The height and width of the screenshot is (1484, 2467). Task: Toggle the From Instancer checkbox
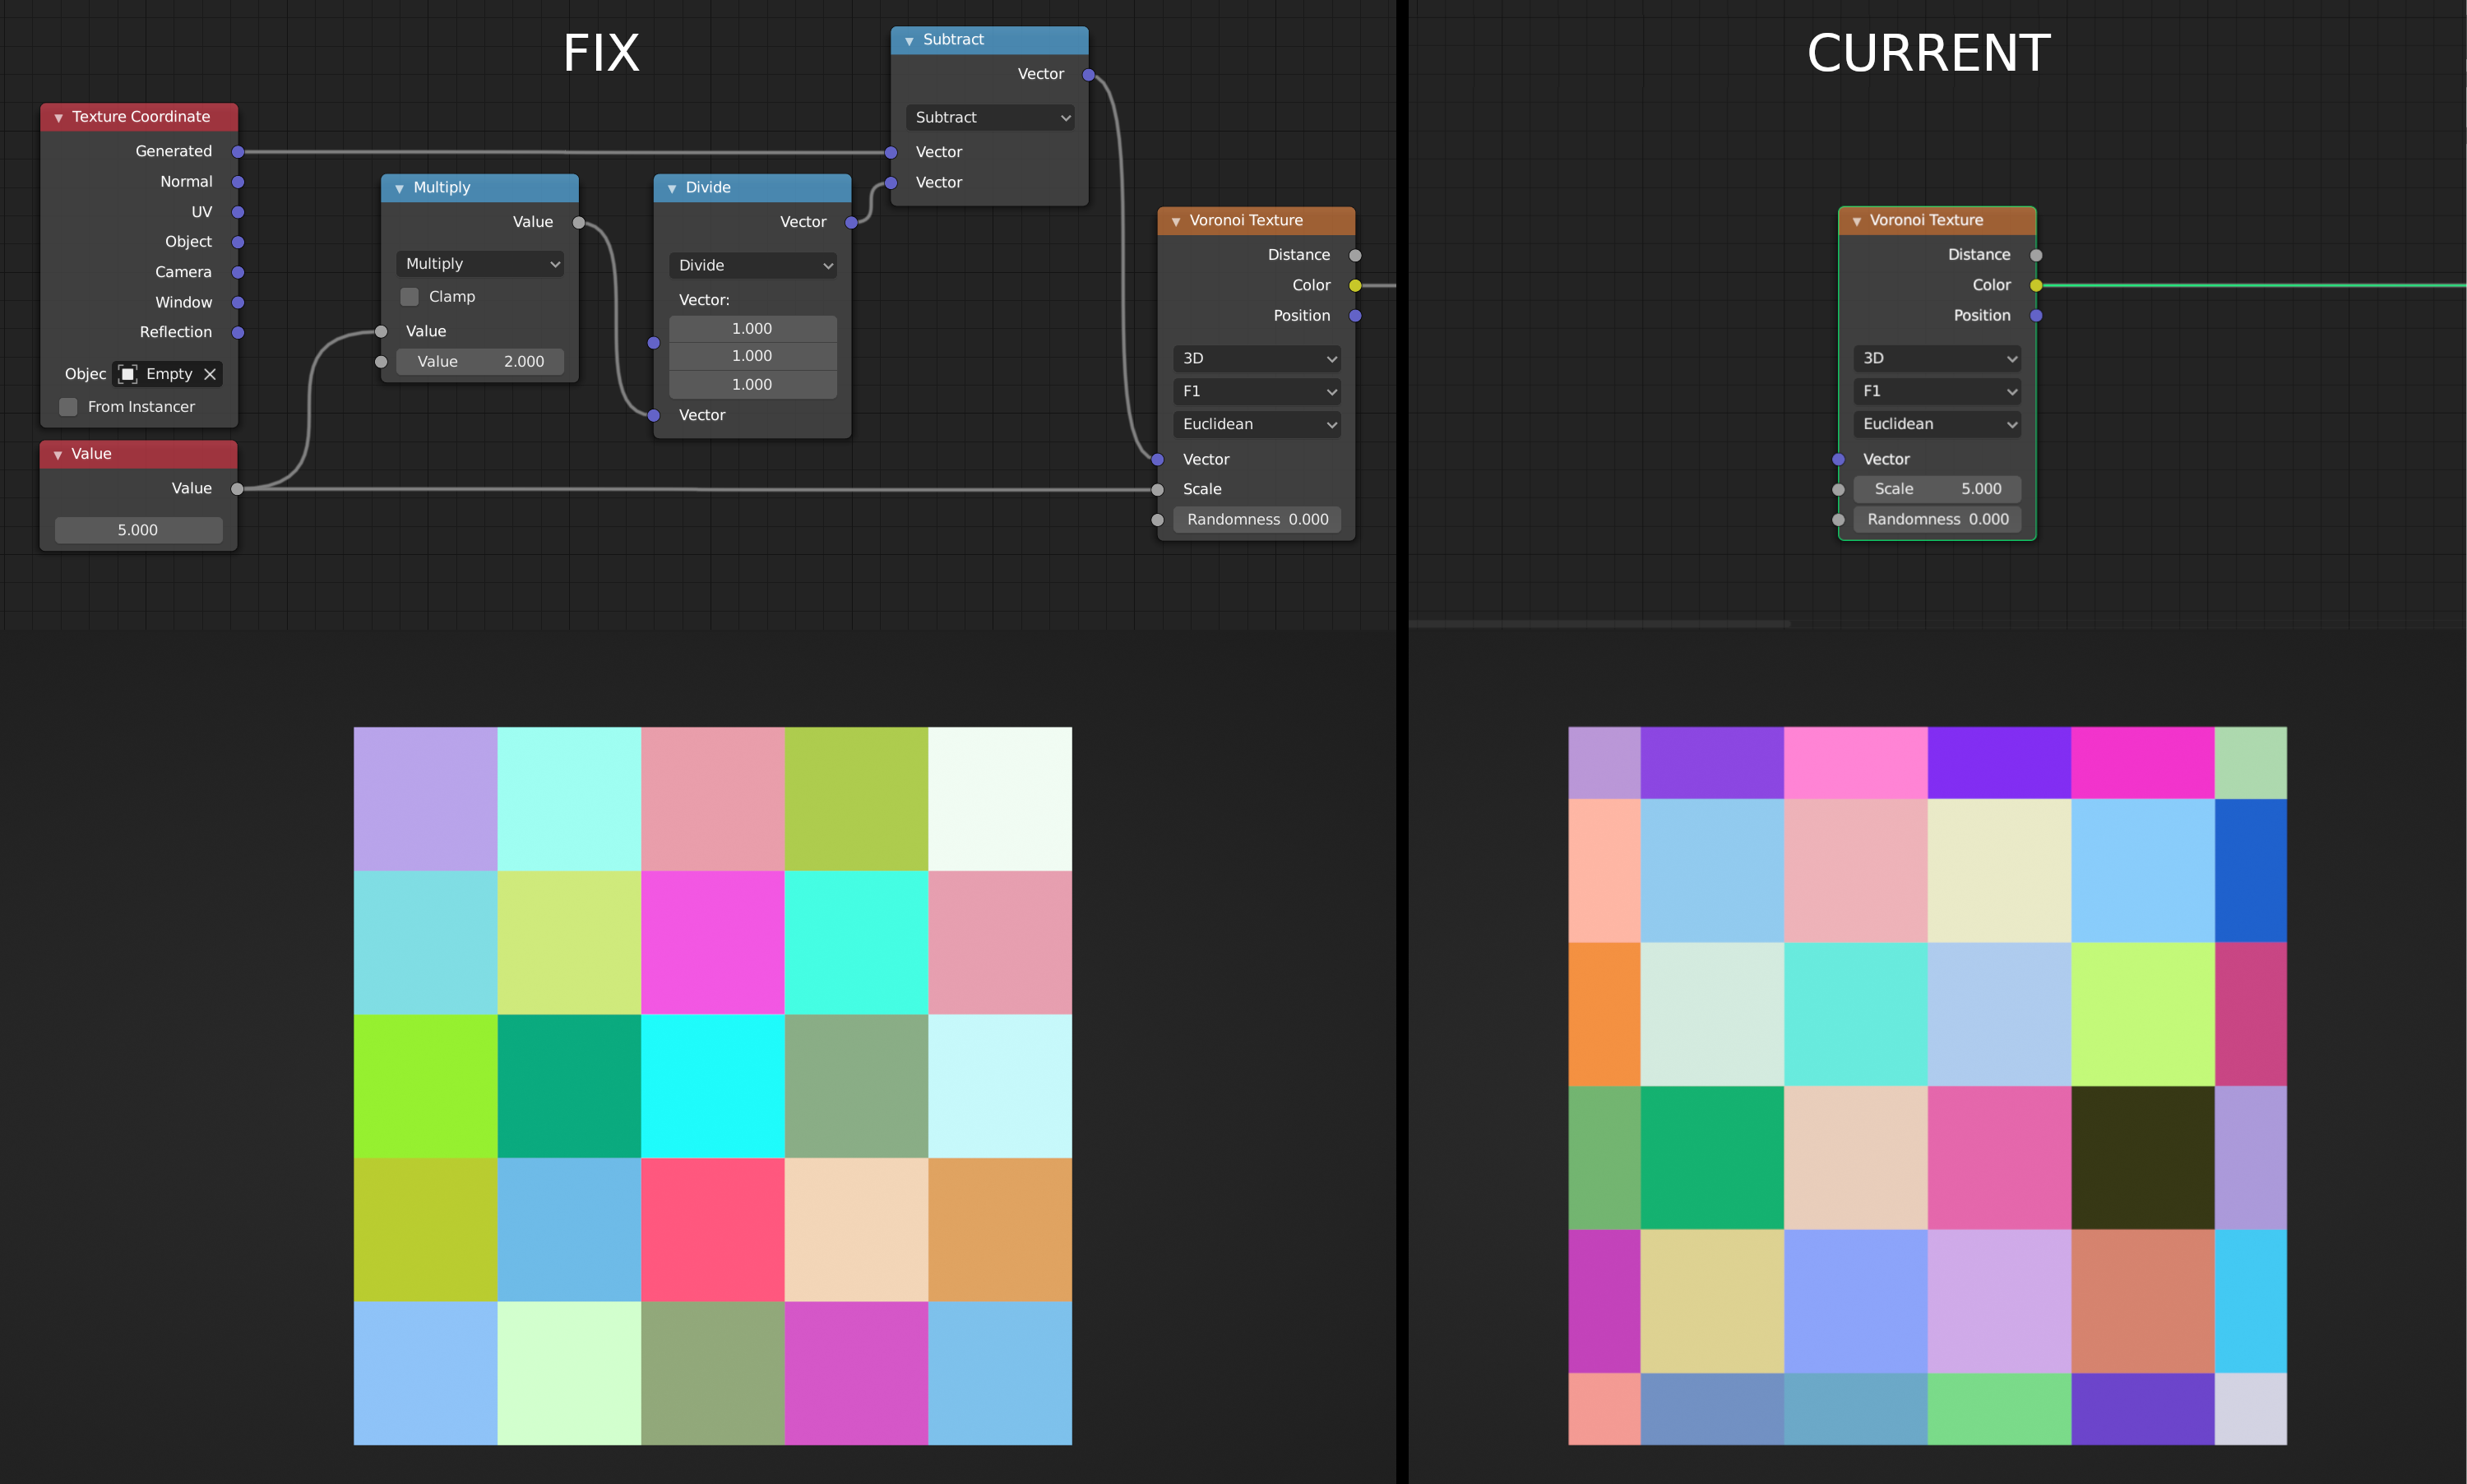pyautogui.click(x=68, y=407)
